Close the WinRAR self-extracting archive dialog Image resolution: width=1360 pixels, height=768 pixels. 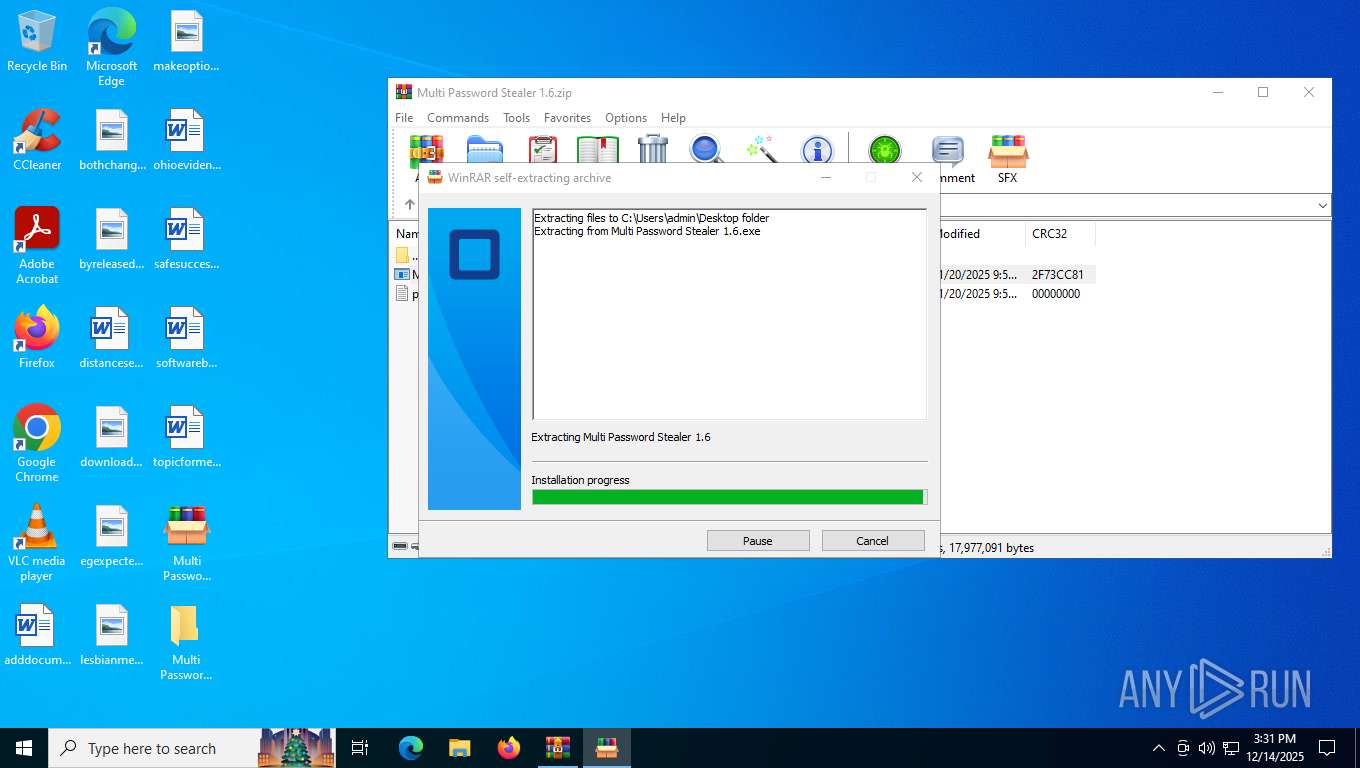coord(916,177)
